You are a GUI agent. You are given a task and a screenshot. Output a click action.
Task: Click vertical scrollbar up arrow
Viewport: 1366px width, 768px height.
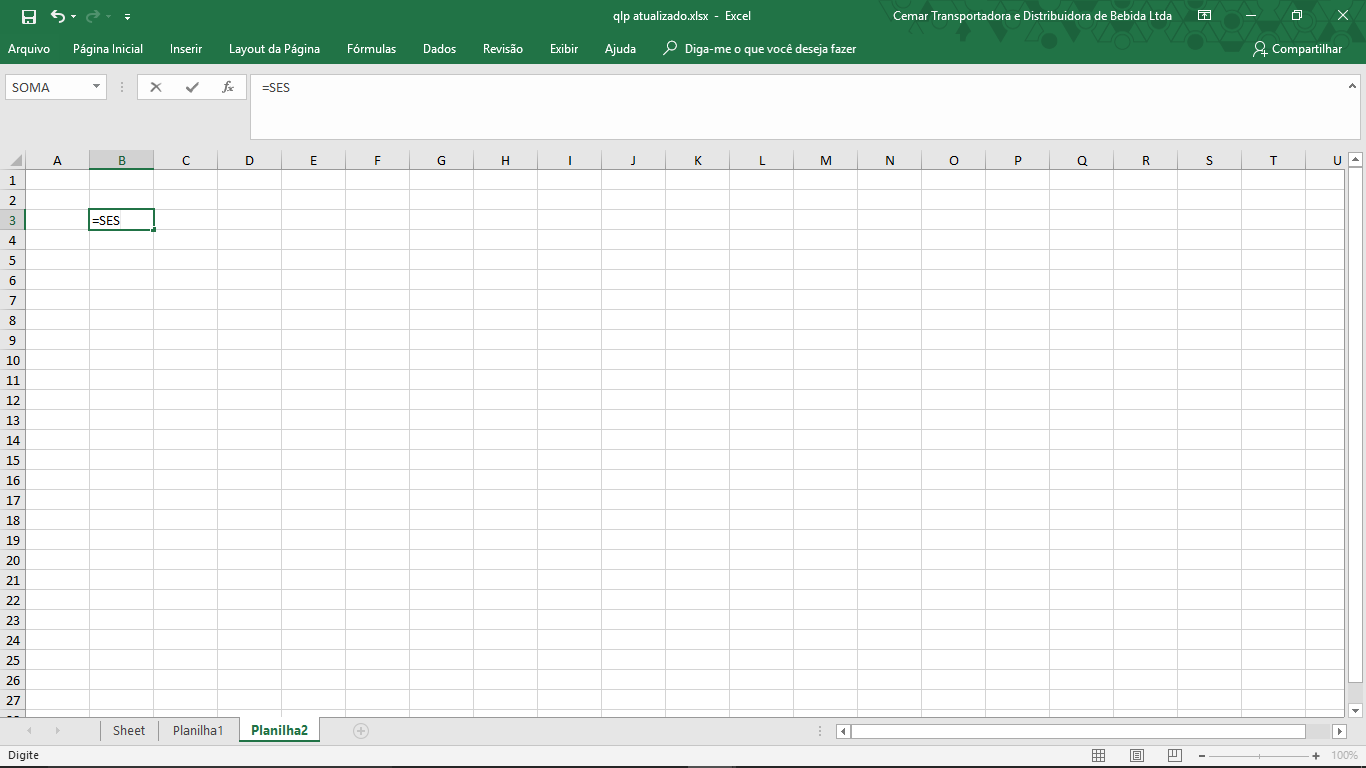click(x=1356, y=159)
